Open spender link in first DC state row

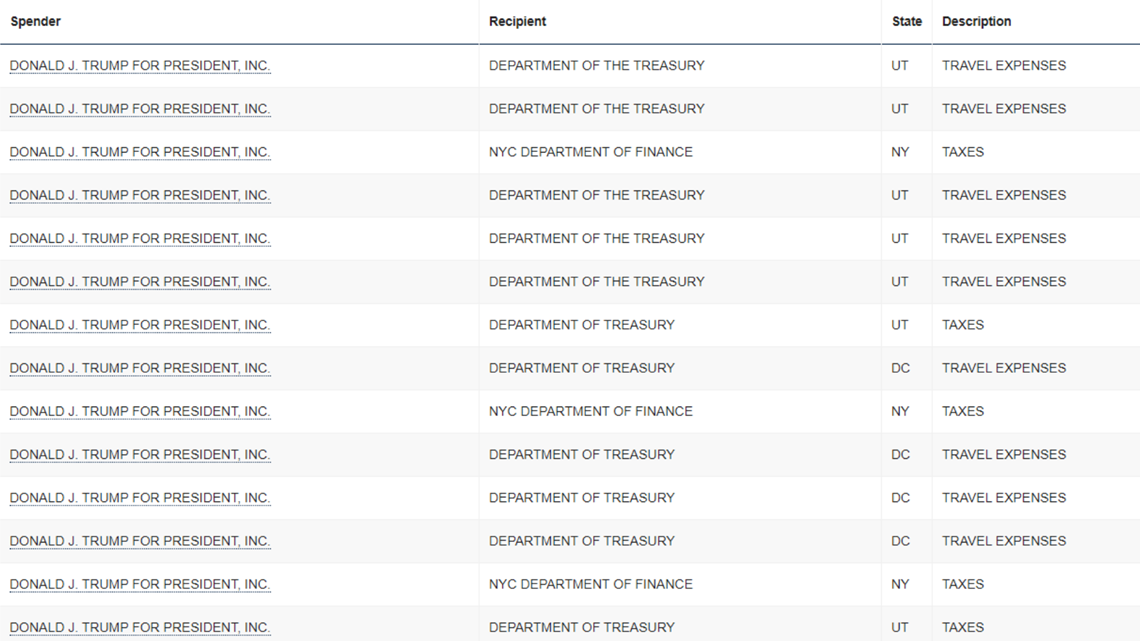coord(140,368)
